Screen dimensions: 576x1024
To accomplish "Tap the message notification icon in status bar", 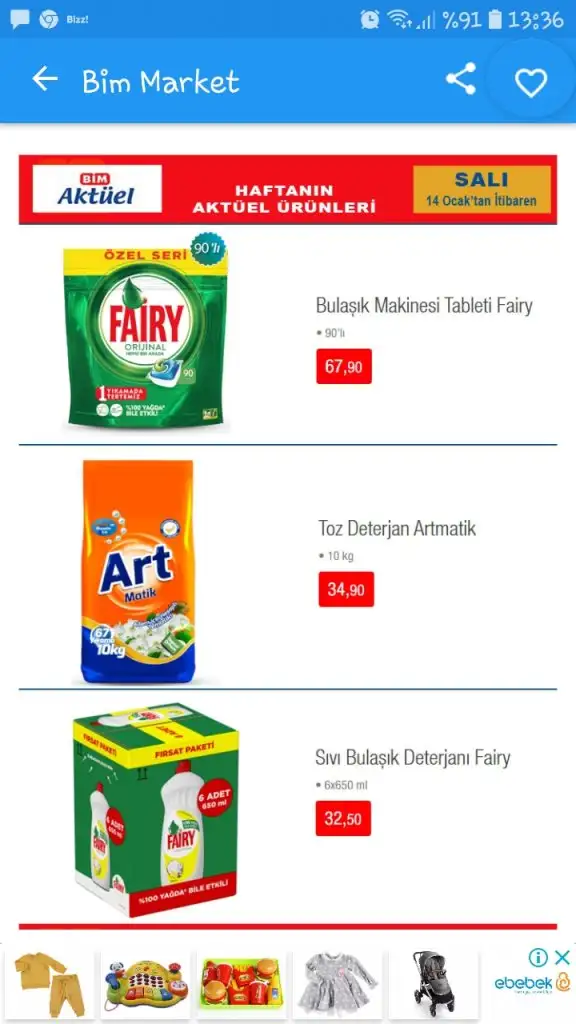I will [20, 20].
